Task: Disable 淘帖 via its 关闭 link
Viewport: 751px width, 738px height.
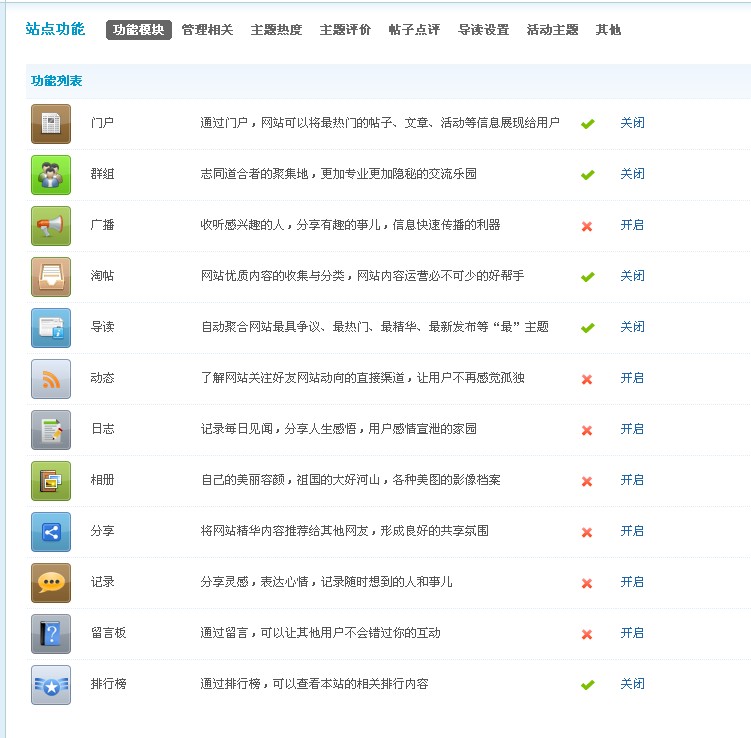Action: pos(632,275)
